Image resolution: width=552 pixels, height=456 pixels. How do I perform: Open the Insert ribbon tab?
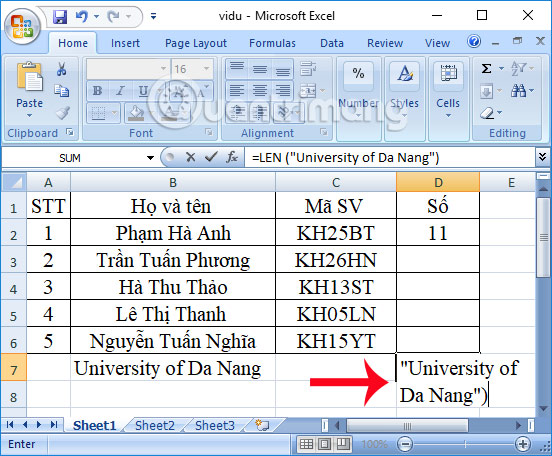[x=125, y=43]
